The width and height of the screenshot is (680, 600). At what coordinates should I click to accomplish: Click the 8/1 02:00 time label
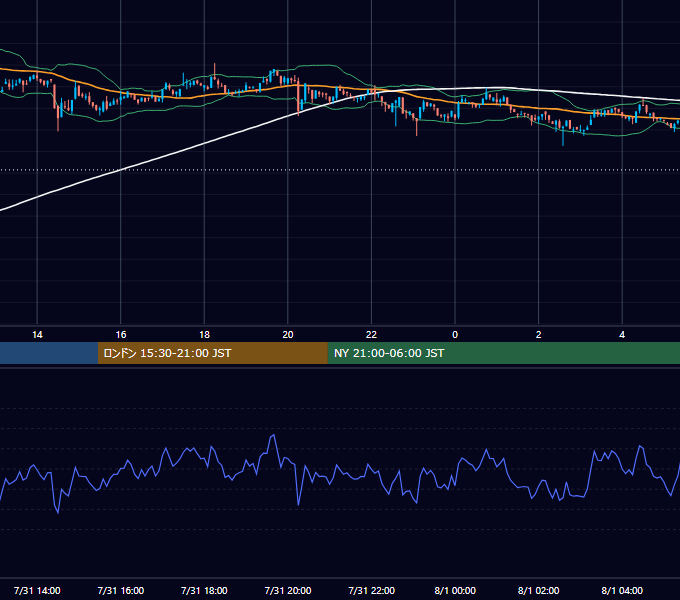[x=539, y=590]
